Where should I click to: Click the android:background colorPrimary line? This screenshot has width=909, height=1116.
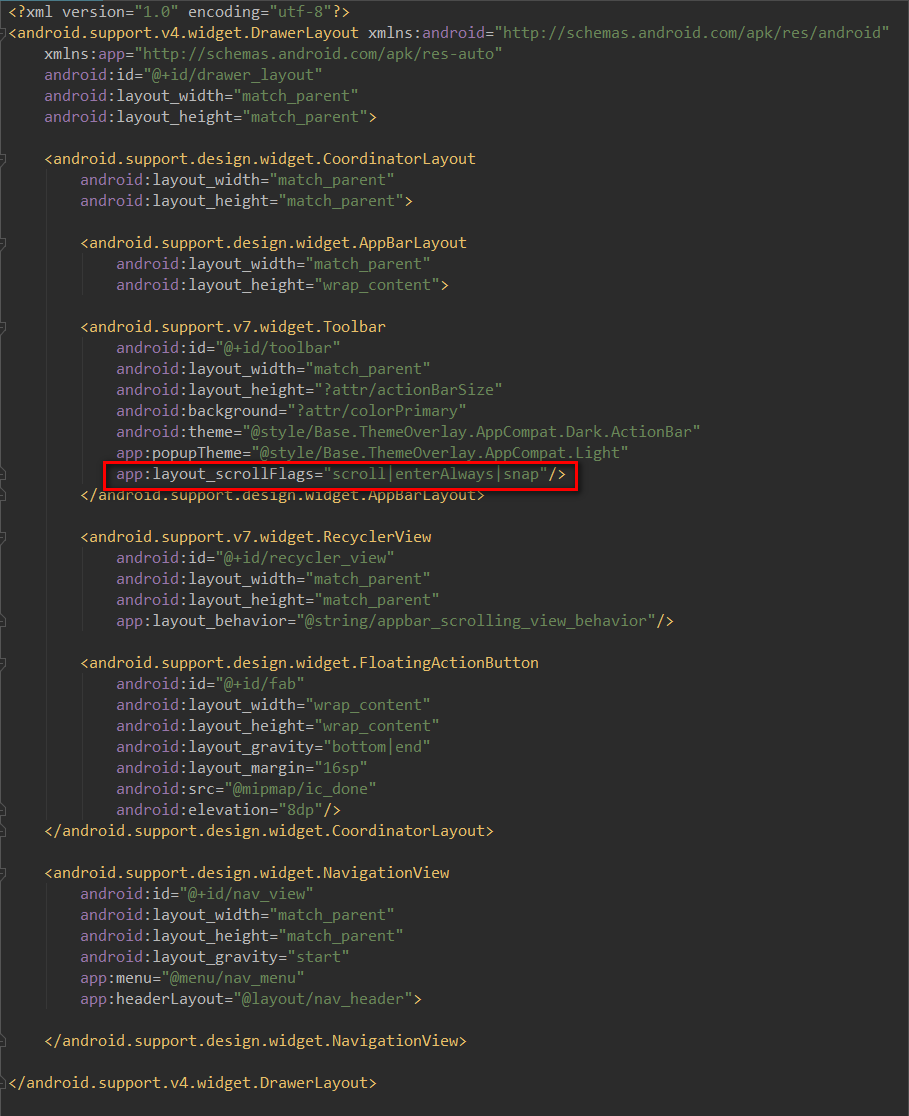tap(291, 411)
